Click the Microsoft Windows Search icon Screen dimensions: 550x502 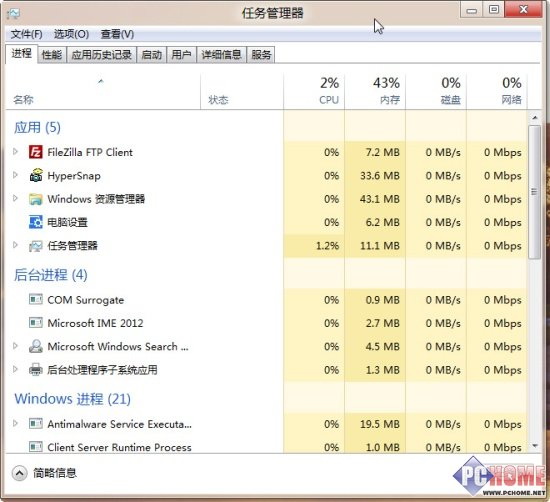[x=35, y=346]
